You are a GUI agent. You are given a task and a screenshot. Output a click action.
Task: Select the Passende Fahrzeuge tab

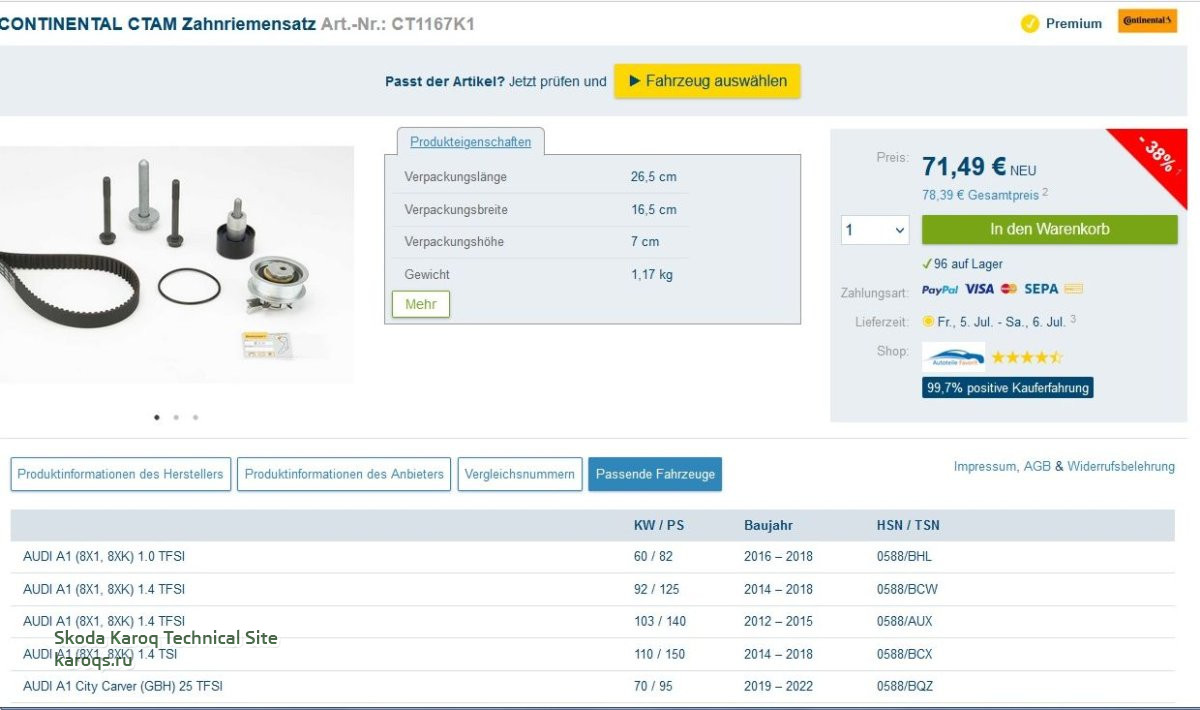pos(655,474)
